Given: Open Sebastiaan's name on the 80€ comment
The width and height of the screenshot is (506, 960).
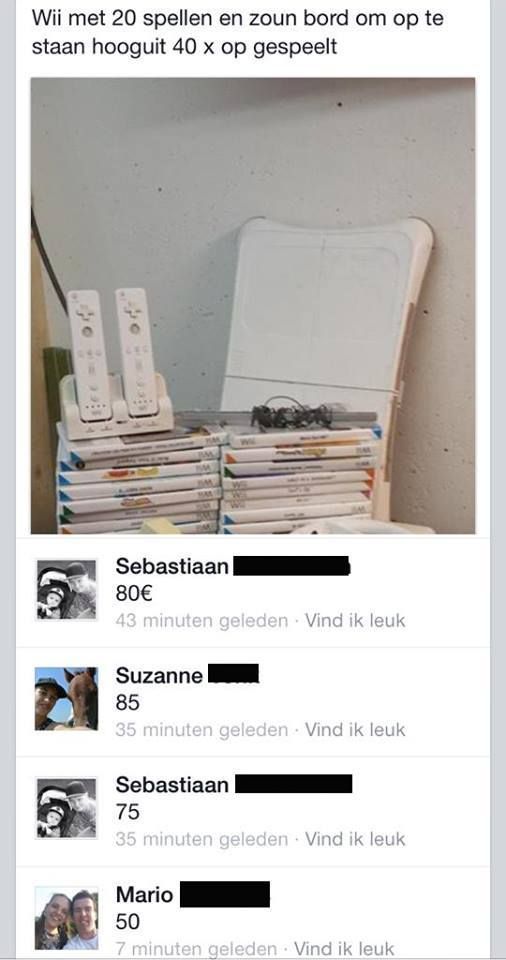Looking at the screenshot, I should click(x=172, y=566).
